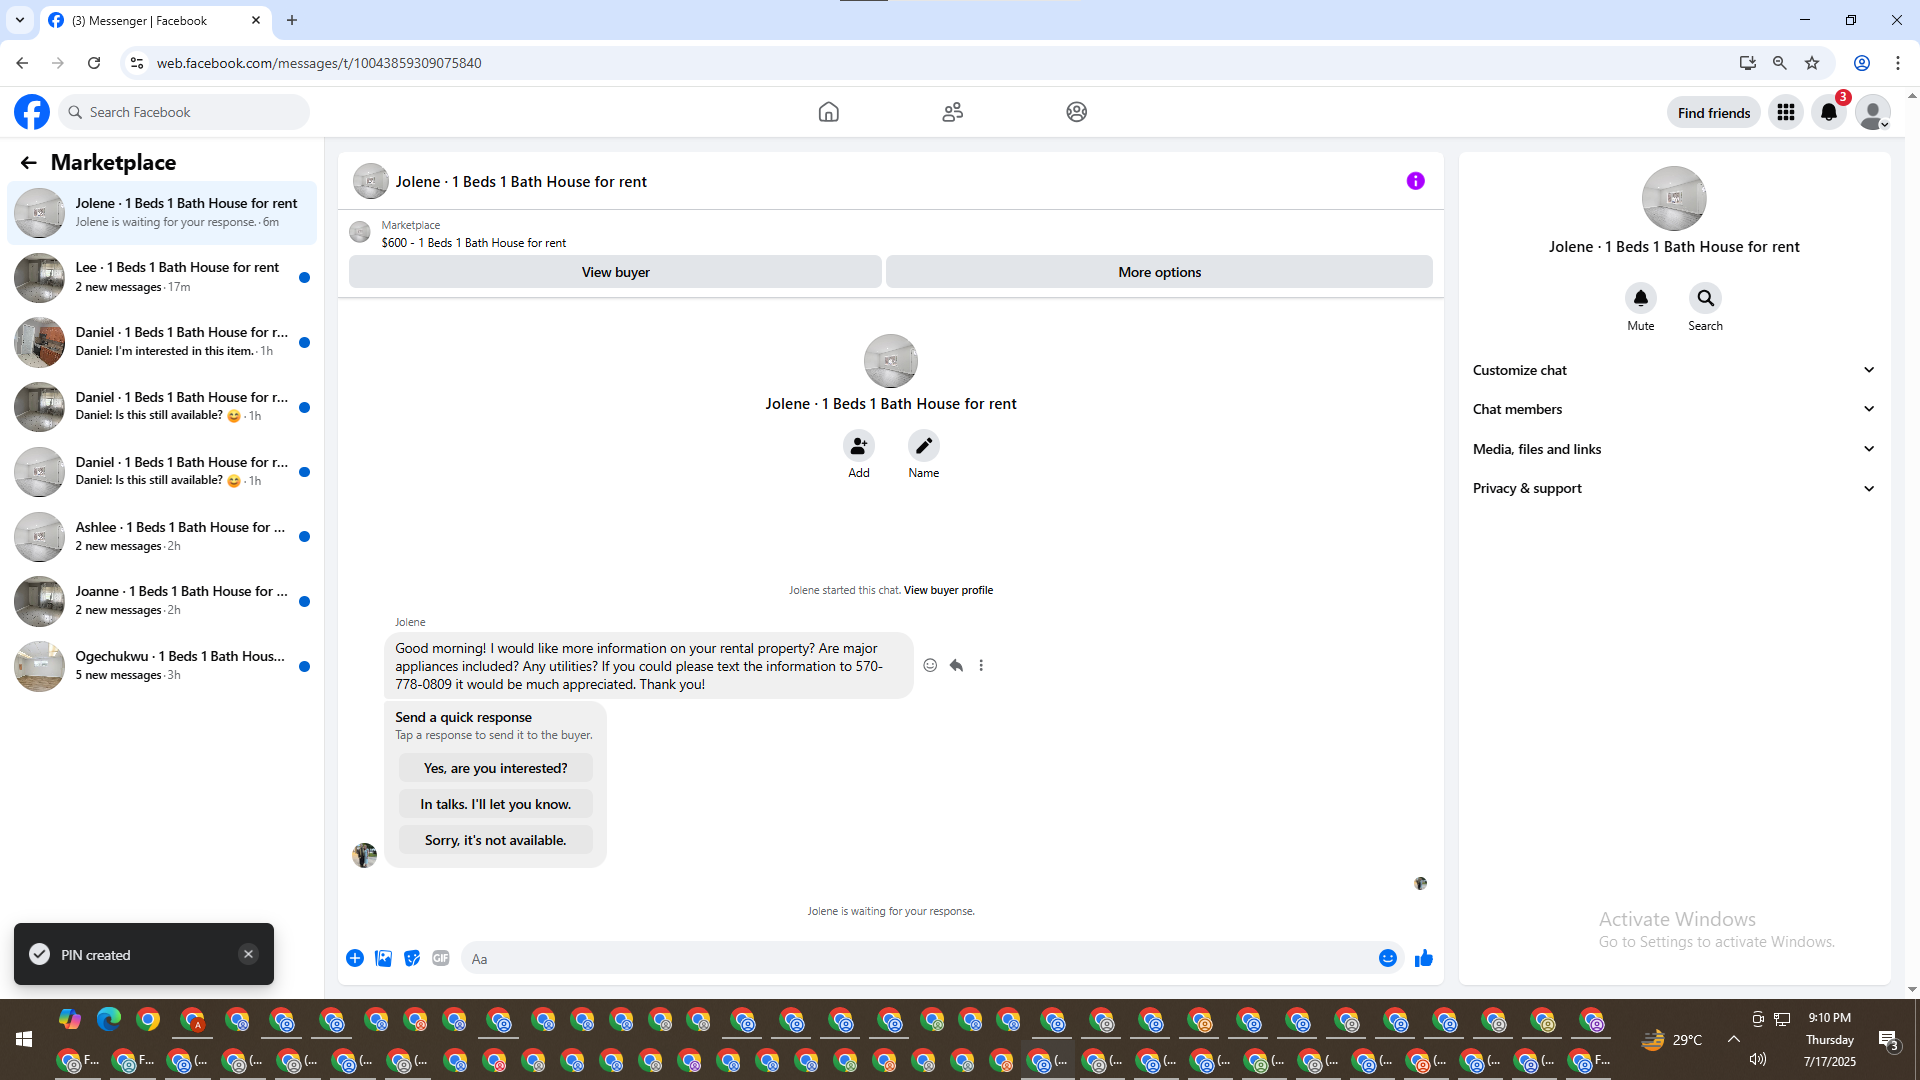1920x1080 pixels.
Task: Expand the Customize chat section
Action: [x=1673, y=370]
